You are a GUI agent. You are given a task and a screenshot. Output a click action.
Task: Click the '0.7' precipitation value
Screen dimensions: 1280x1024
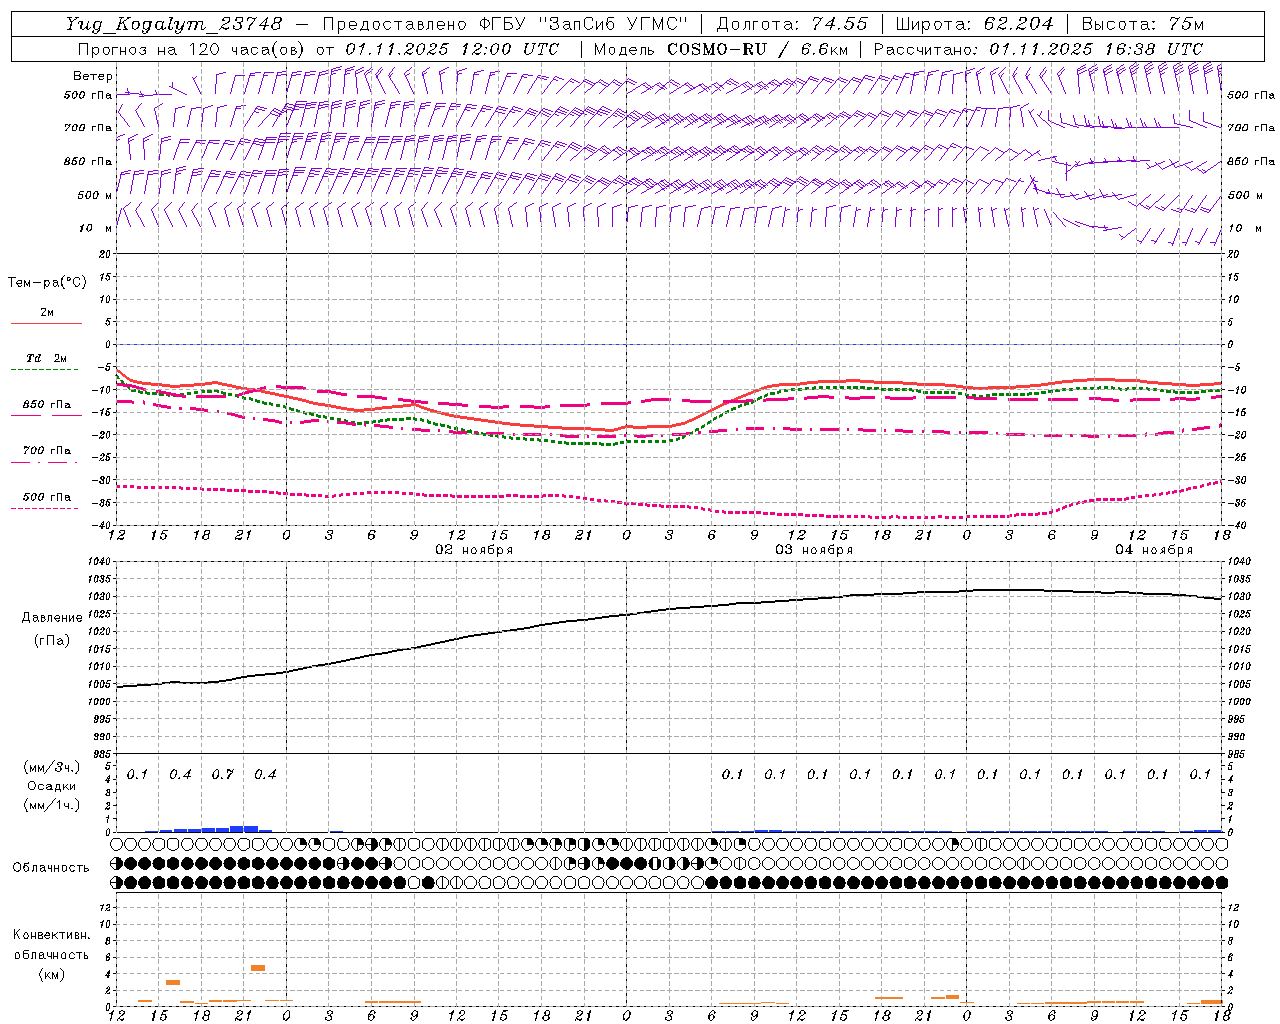point(222,775)
